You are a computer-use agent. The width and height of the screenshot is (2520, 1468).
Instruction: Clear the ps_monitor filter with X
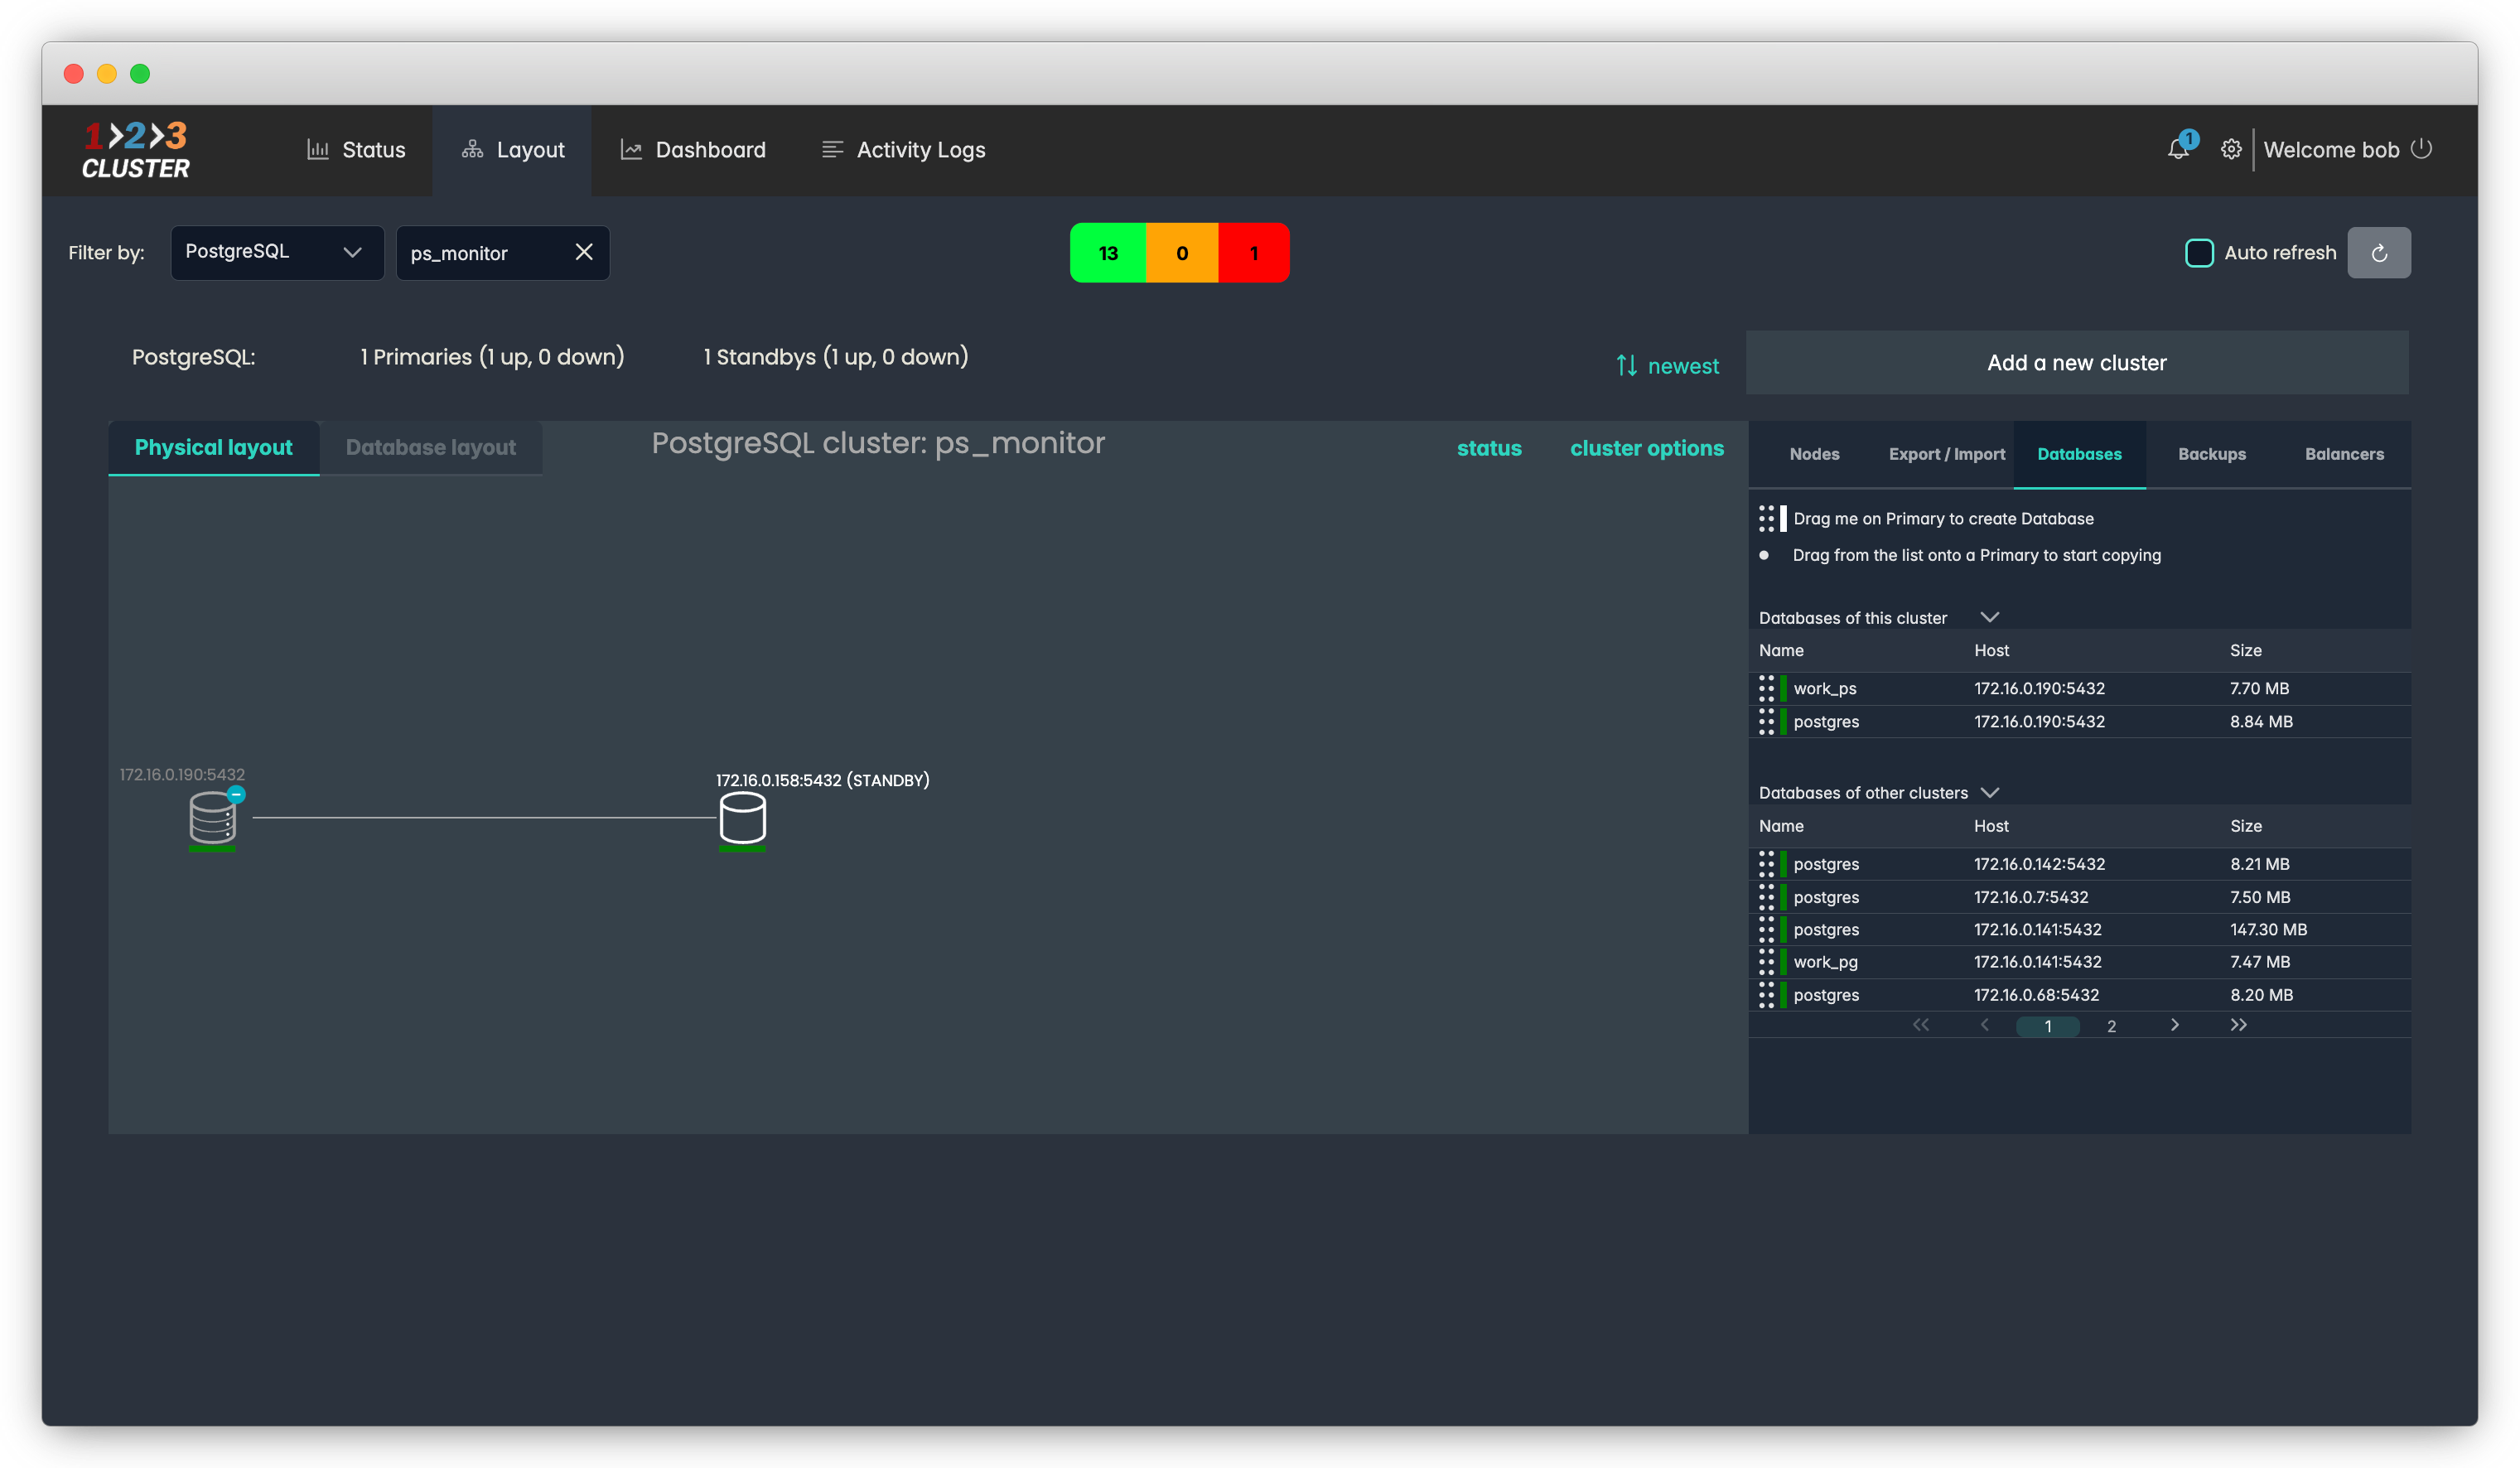pyautogui.click(x=584, y=252)
